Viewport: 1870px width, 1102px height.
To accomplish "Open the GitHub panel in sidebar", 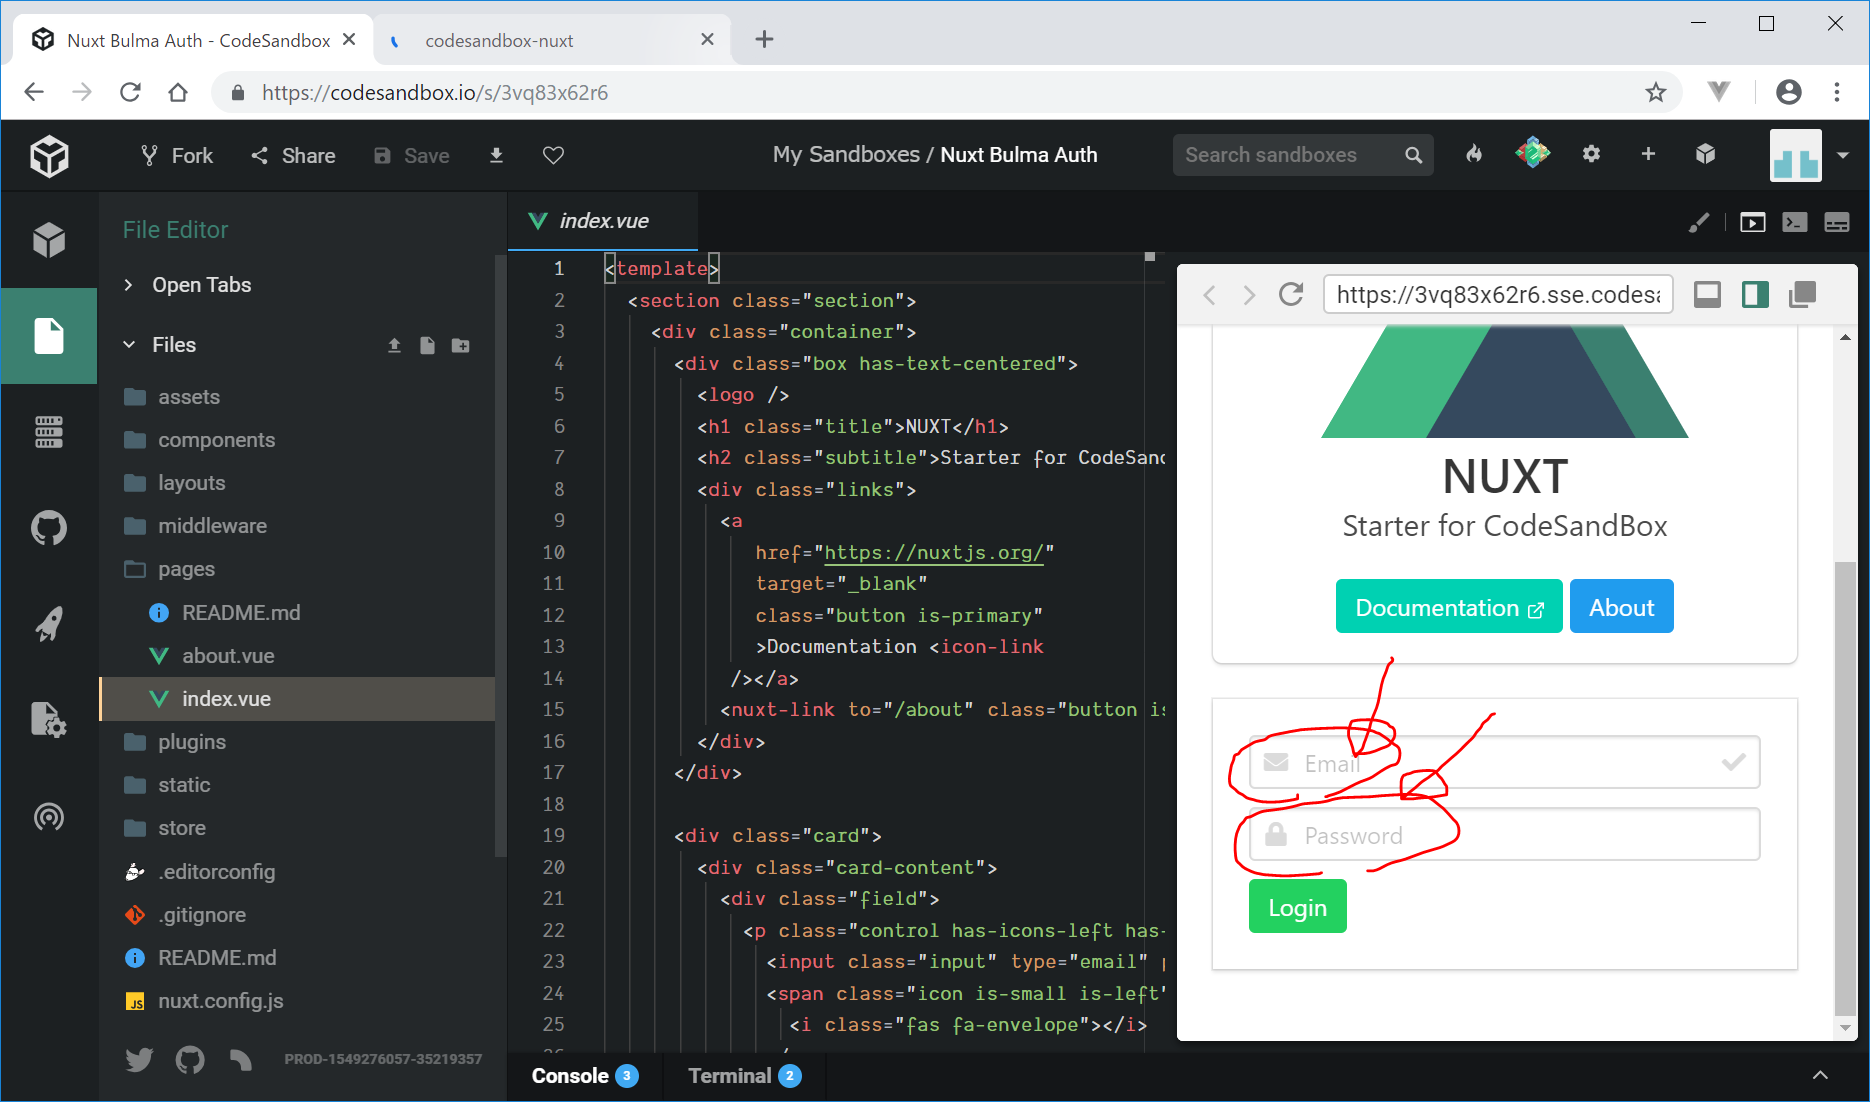I will [48, 528].
